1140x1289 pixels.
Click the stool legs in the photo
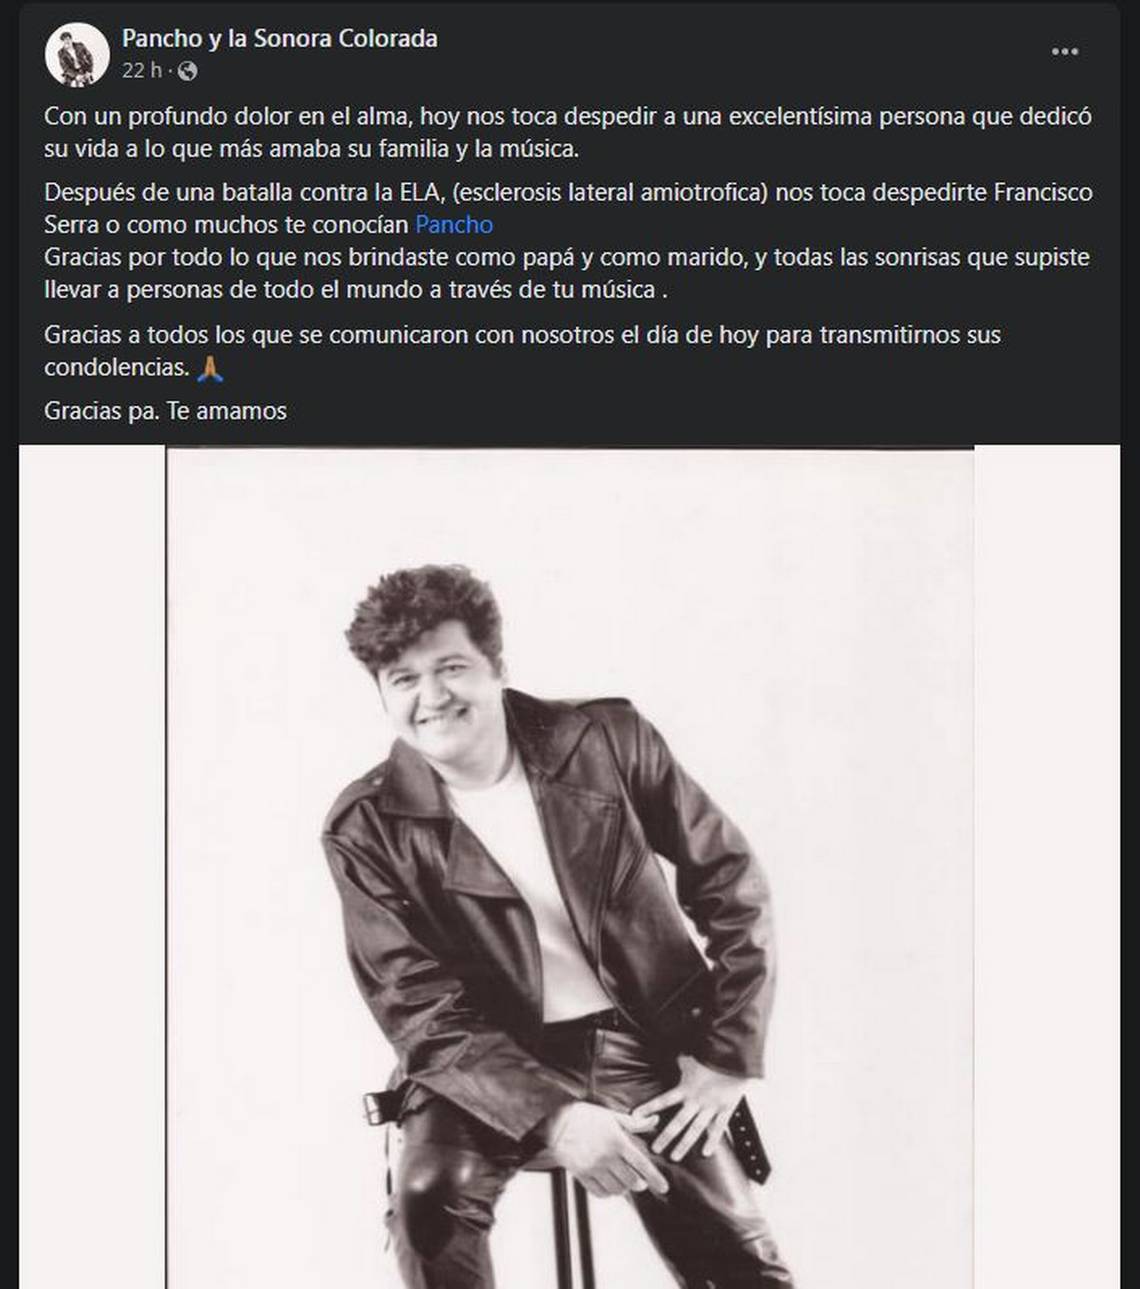575,1230
